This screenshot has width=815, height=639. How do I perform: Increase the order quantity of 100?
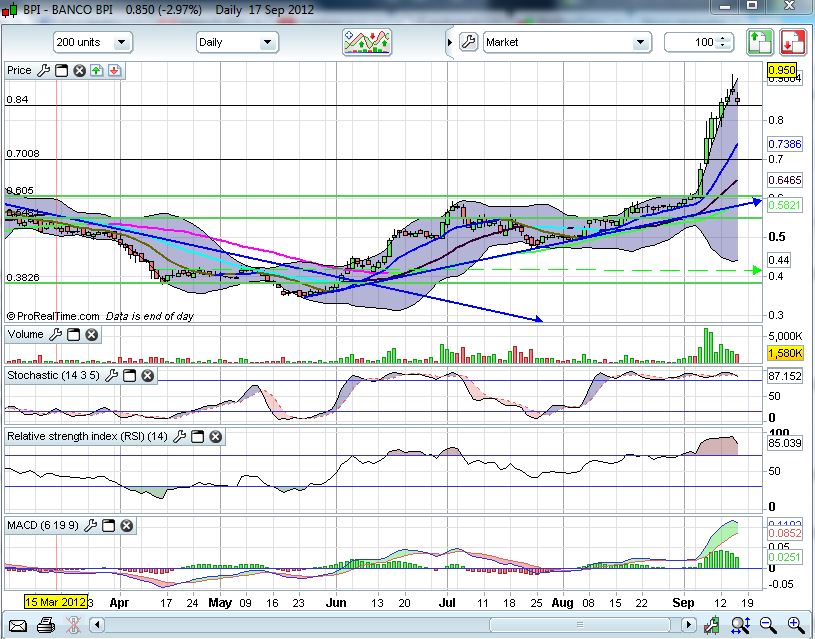722,38
